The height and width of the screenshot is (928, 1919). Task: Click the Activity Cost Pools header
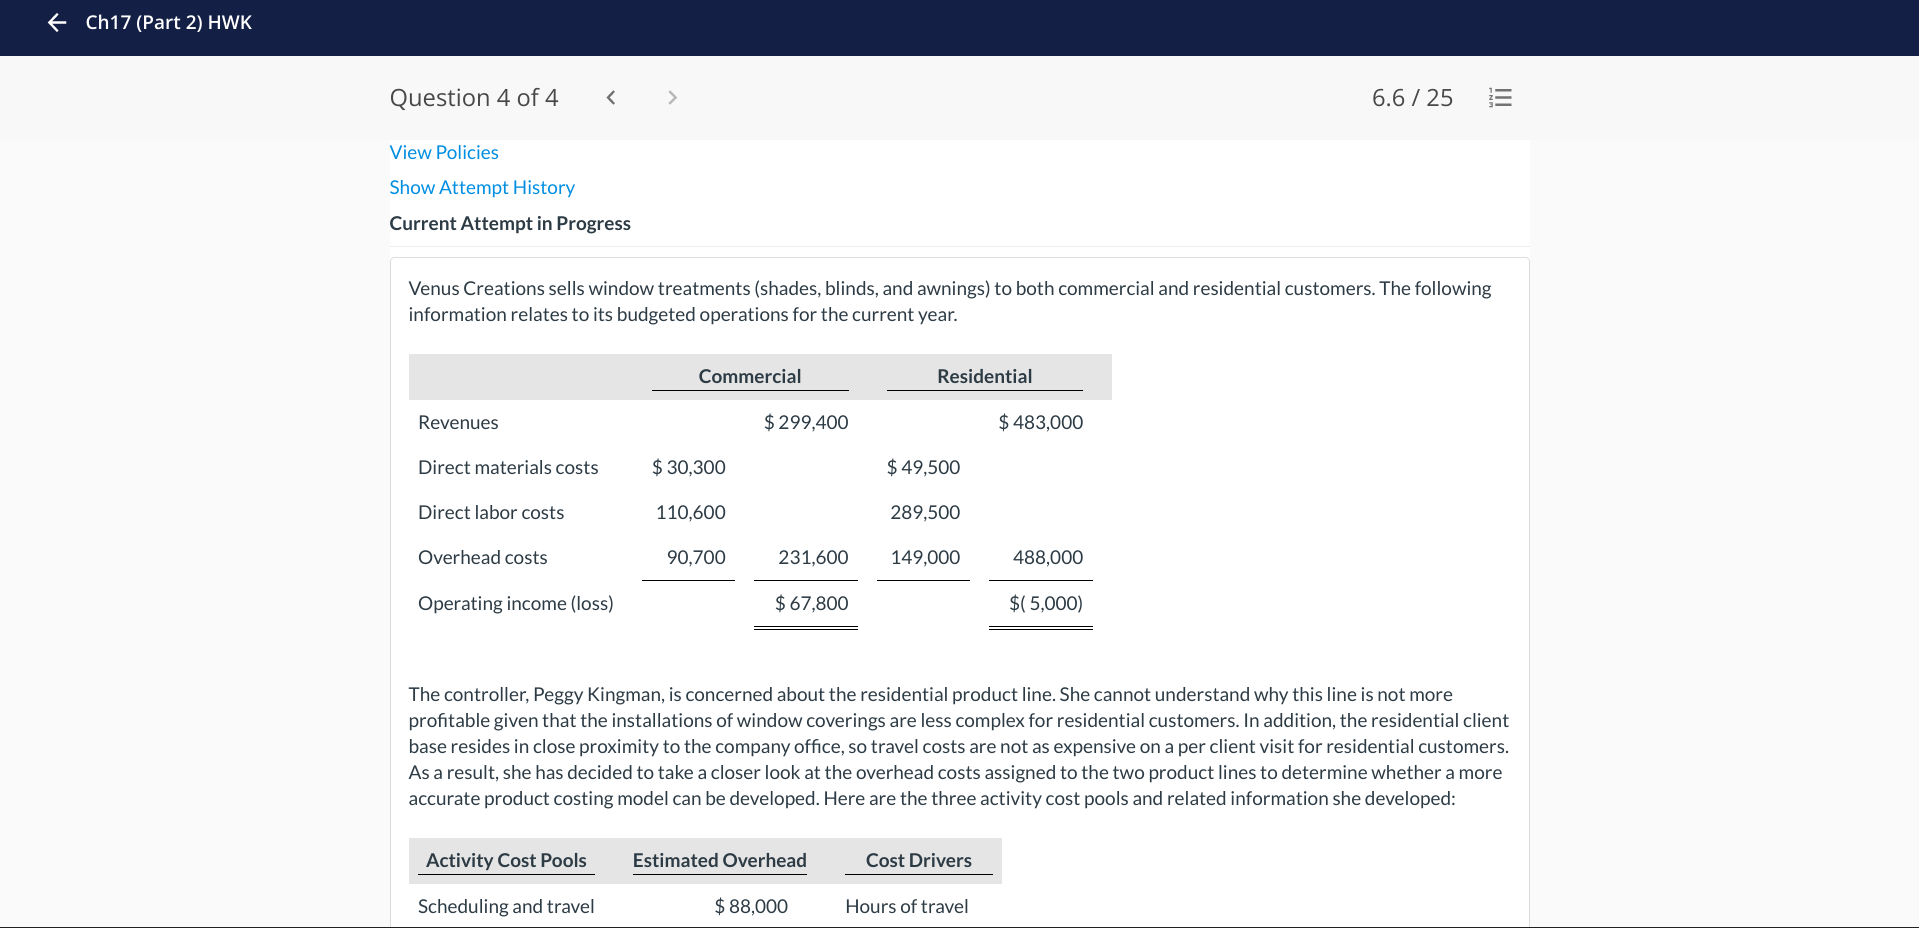[x=506, y=860]
